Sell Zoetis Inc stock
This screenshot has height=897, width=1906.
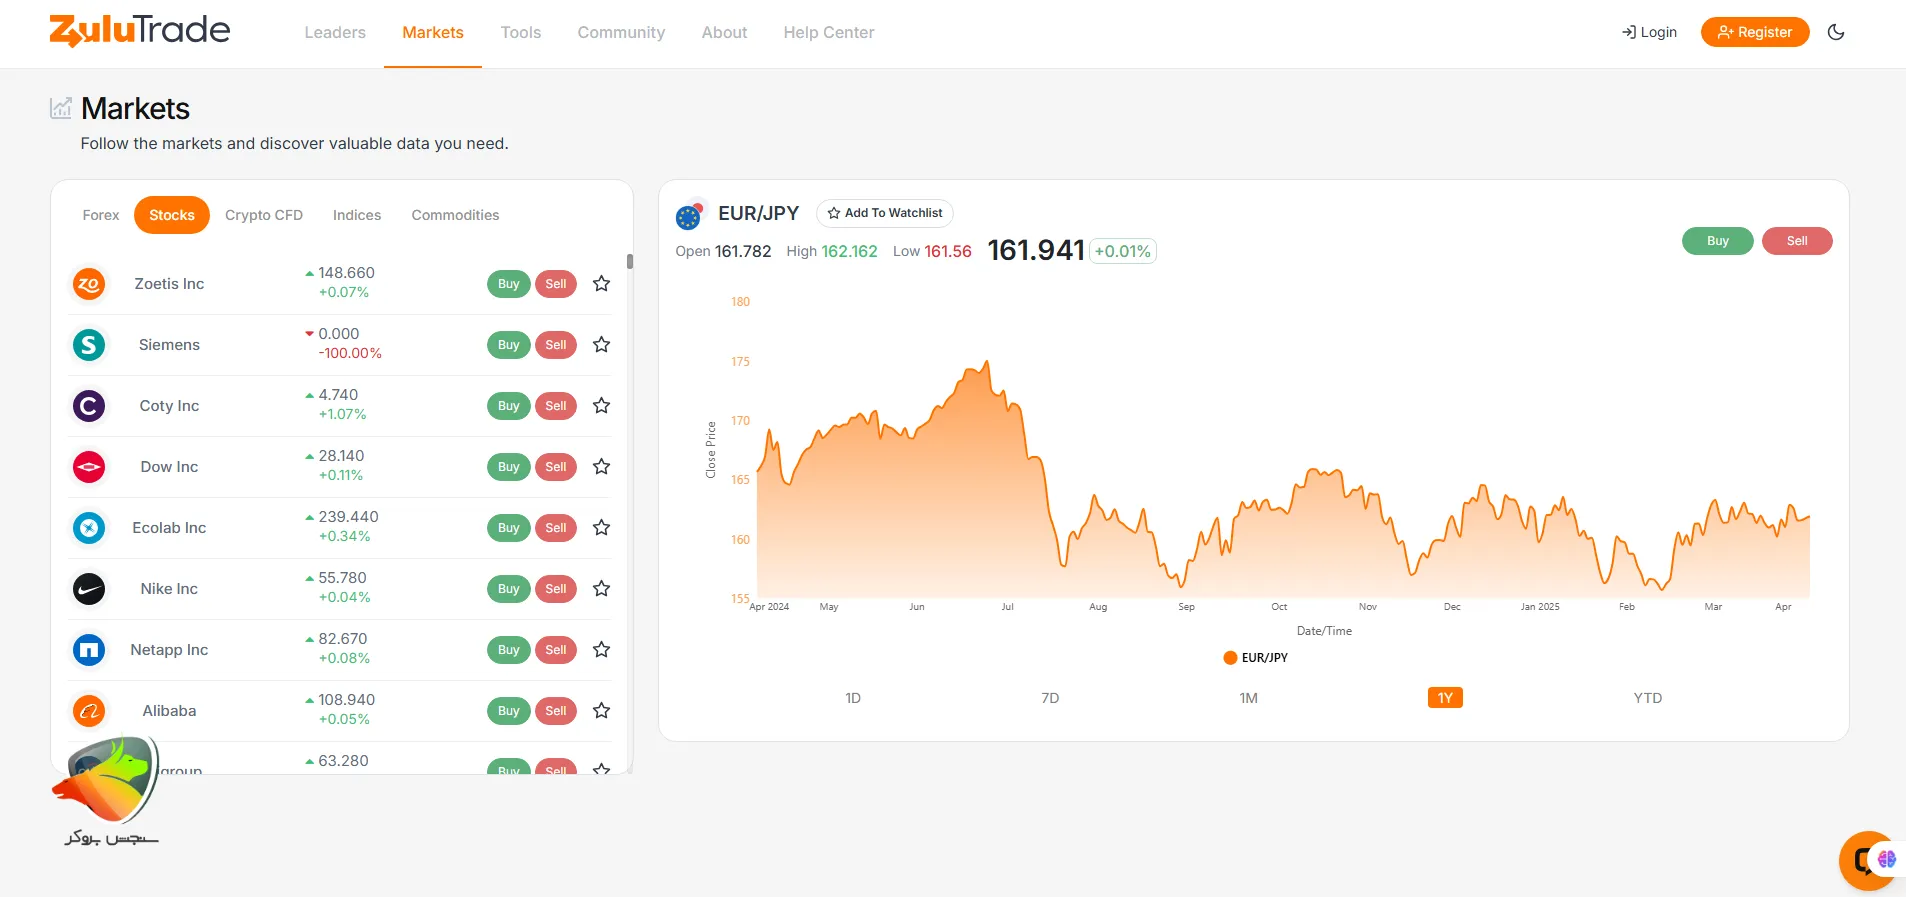[556, 284]
